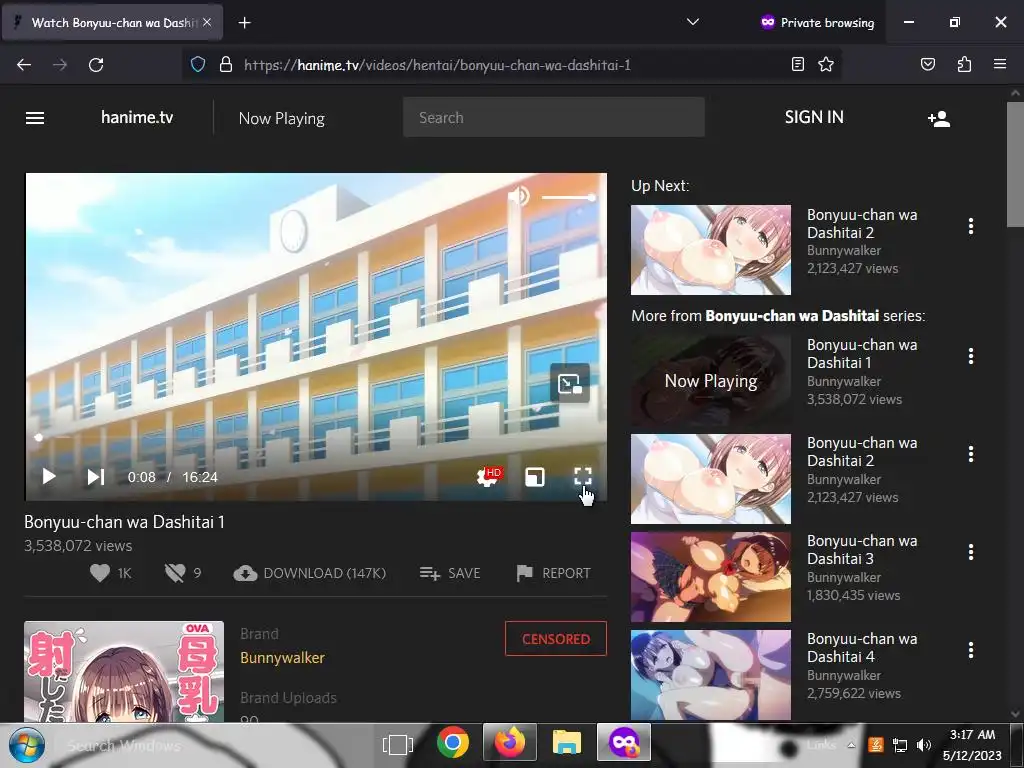Viewport: 1024px width, 768px height.
Task: Open the Now Playing header link
Action: pyautogui.click(x=281, y=118)
